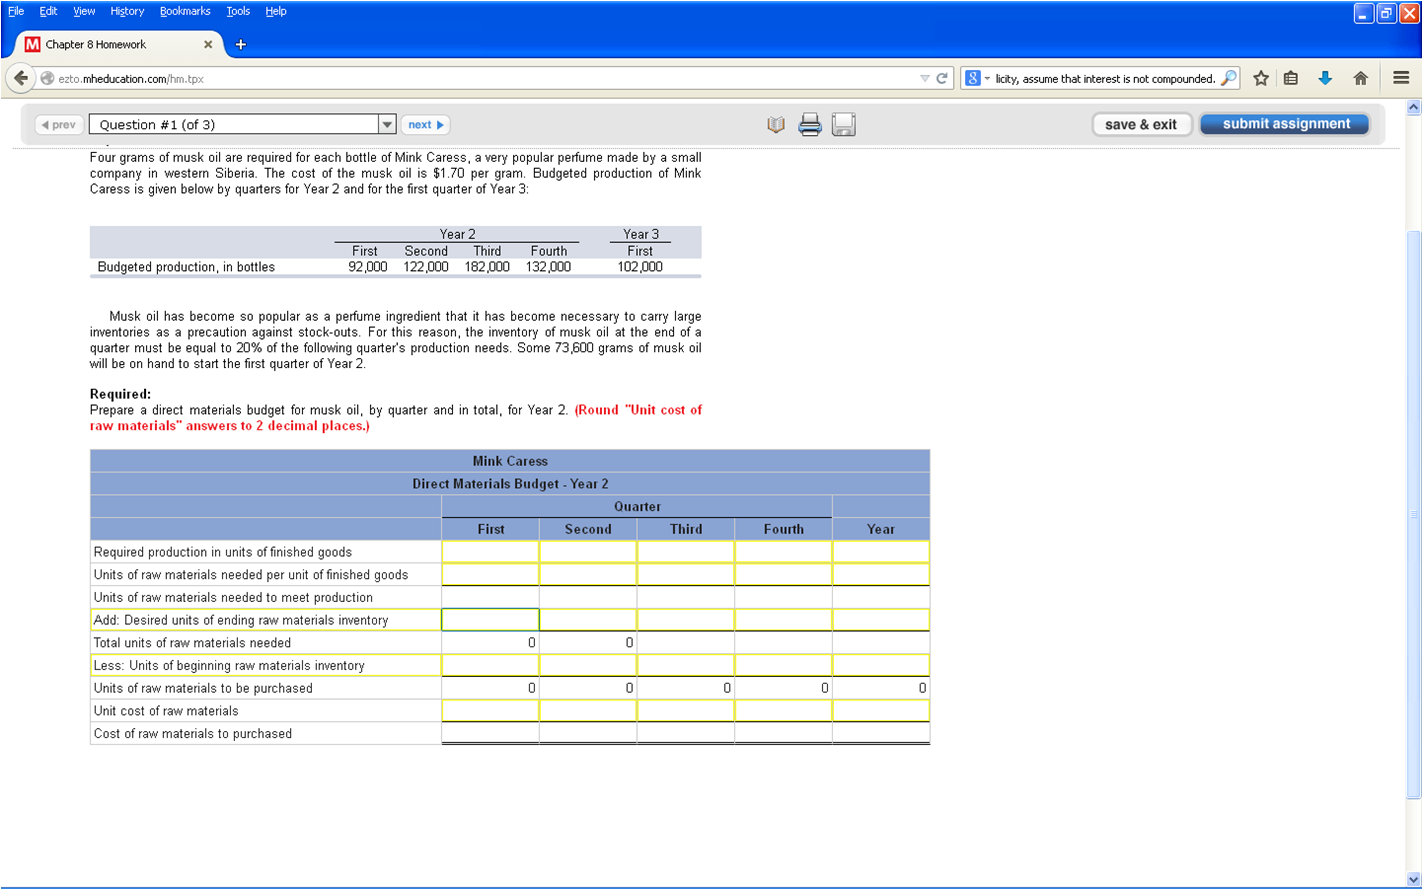Advance to the next question
The width and height of the screenshot is (1423, 890).
tap(426, 124)
